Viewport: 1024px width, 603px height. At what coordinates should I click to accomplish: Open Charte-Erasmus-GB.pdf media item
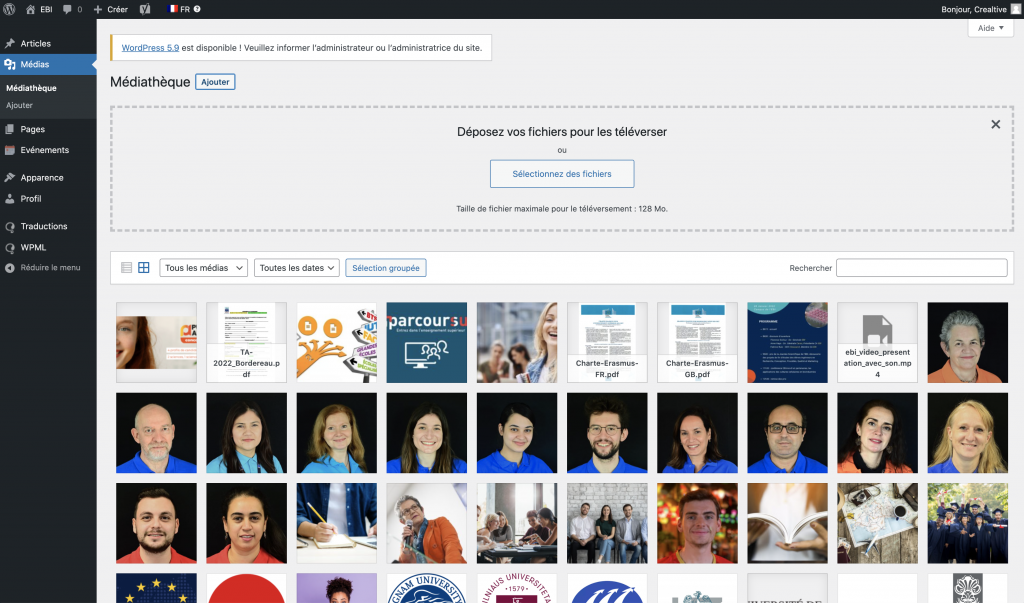coord(697,342)
